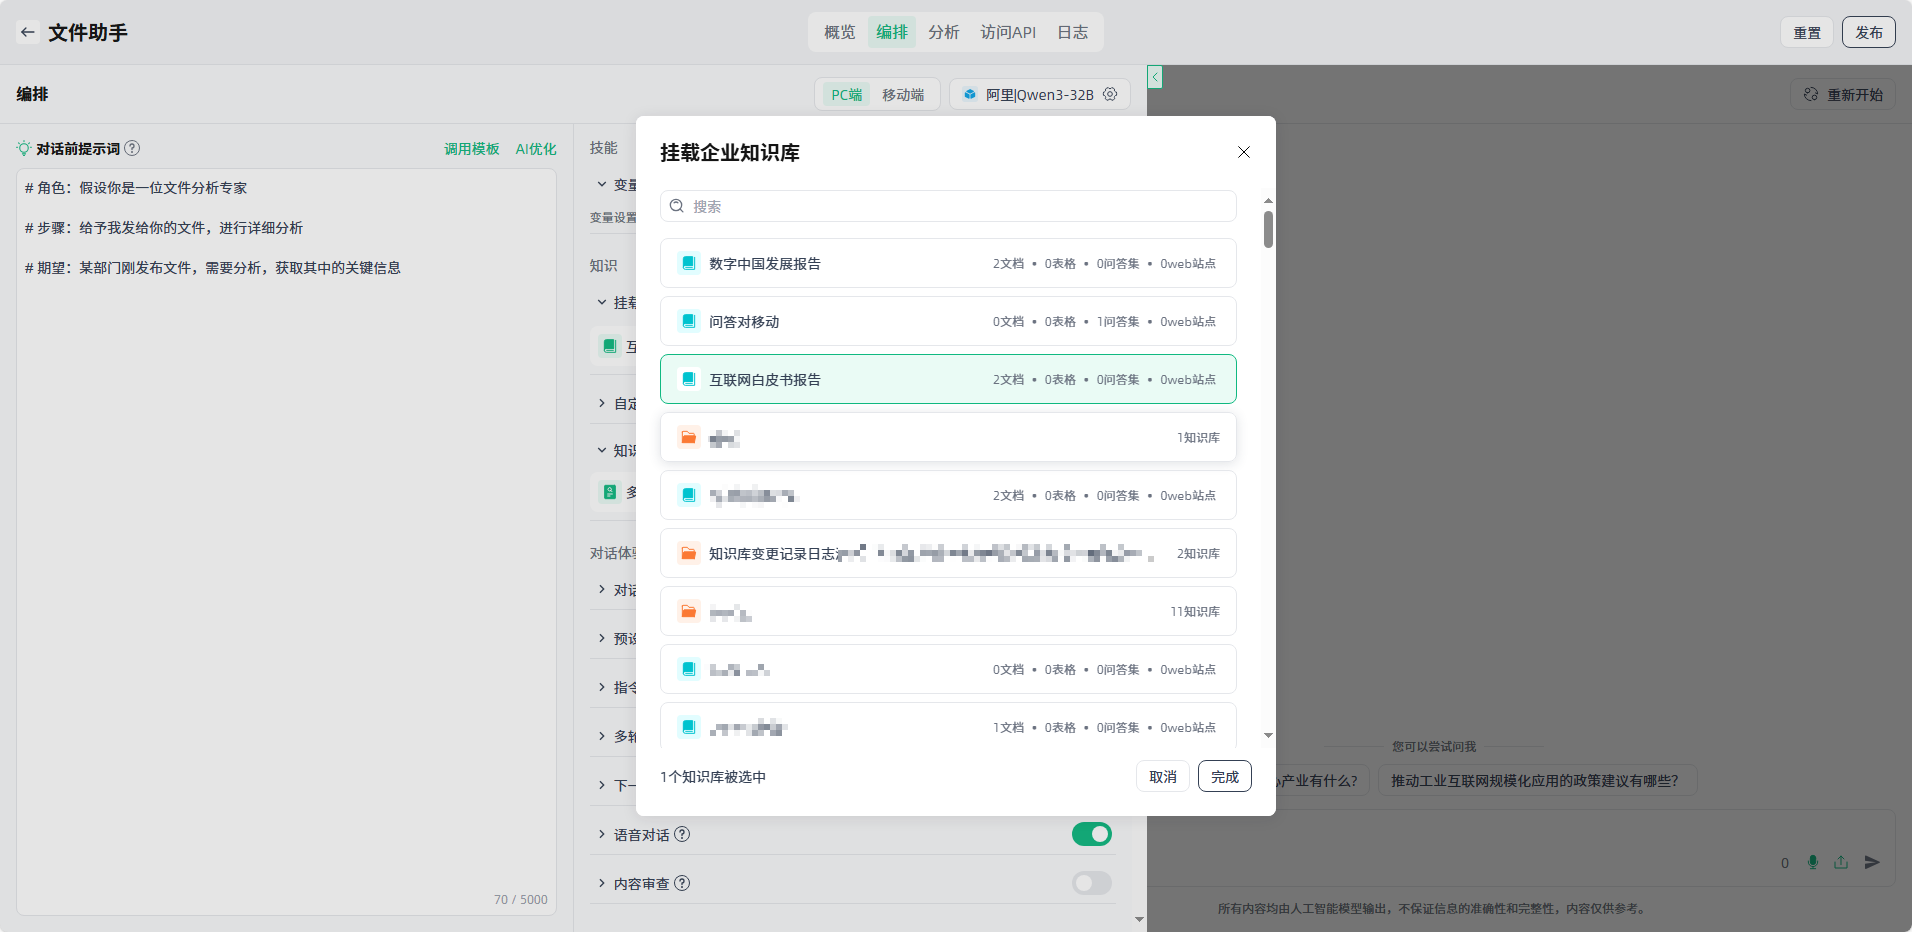Click the upload icon in chat input
Image resolution: width=1912 pixels, height=932 pixels.
pos(1841,862)
